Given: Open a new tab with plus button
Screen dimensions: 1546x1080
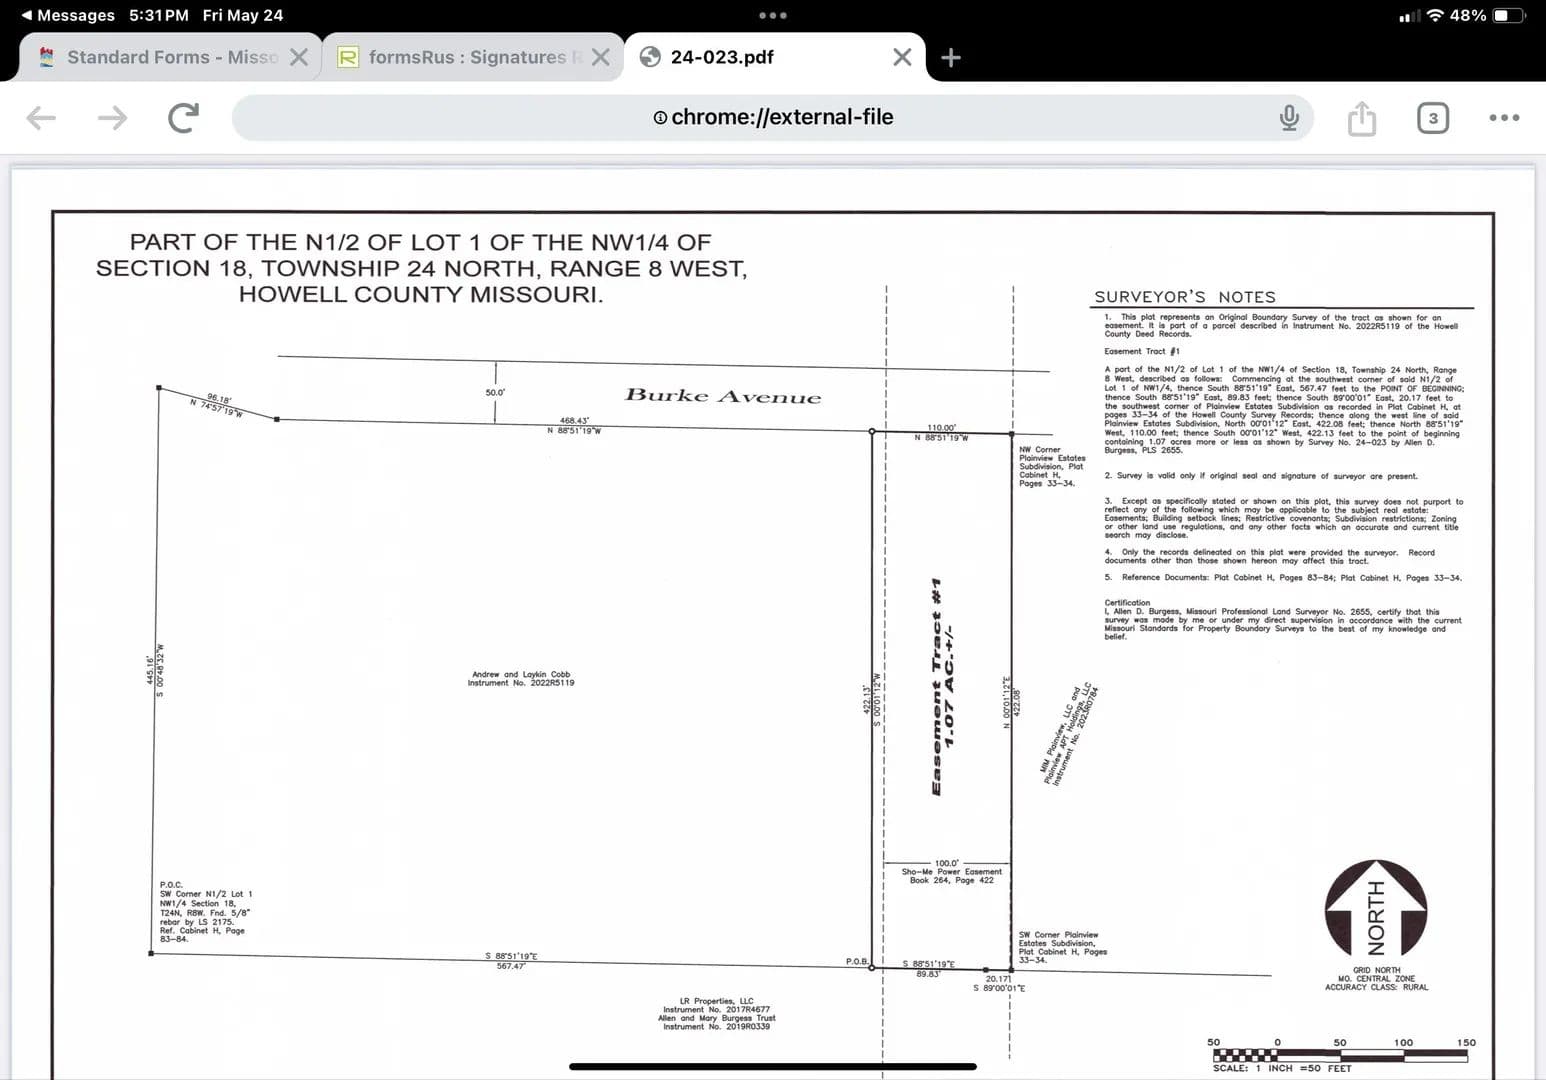Looking at the screenshot, I should 951,57.
